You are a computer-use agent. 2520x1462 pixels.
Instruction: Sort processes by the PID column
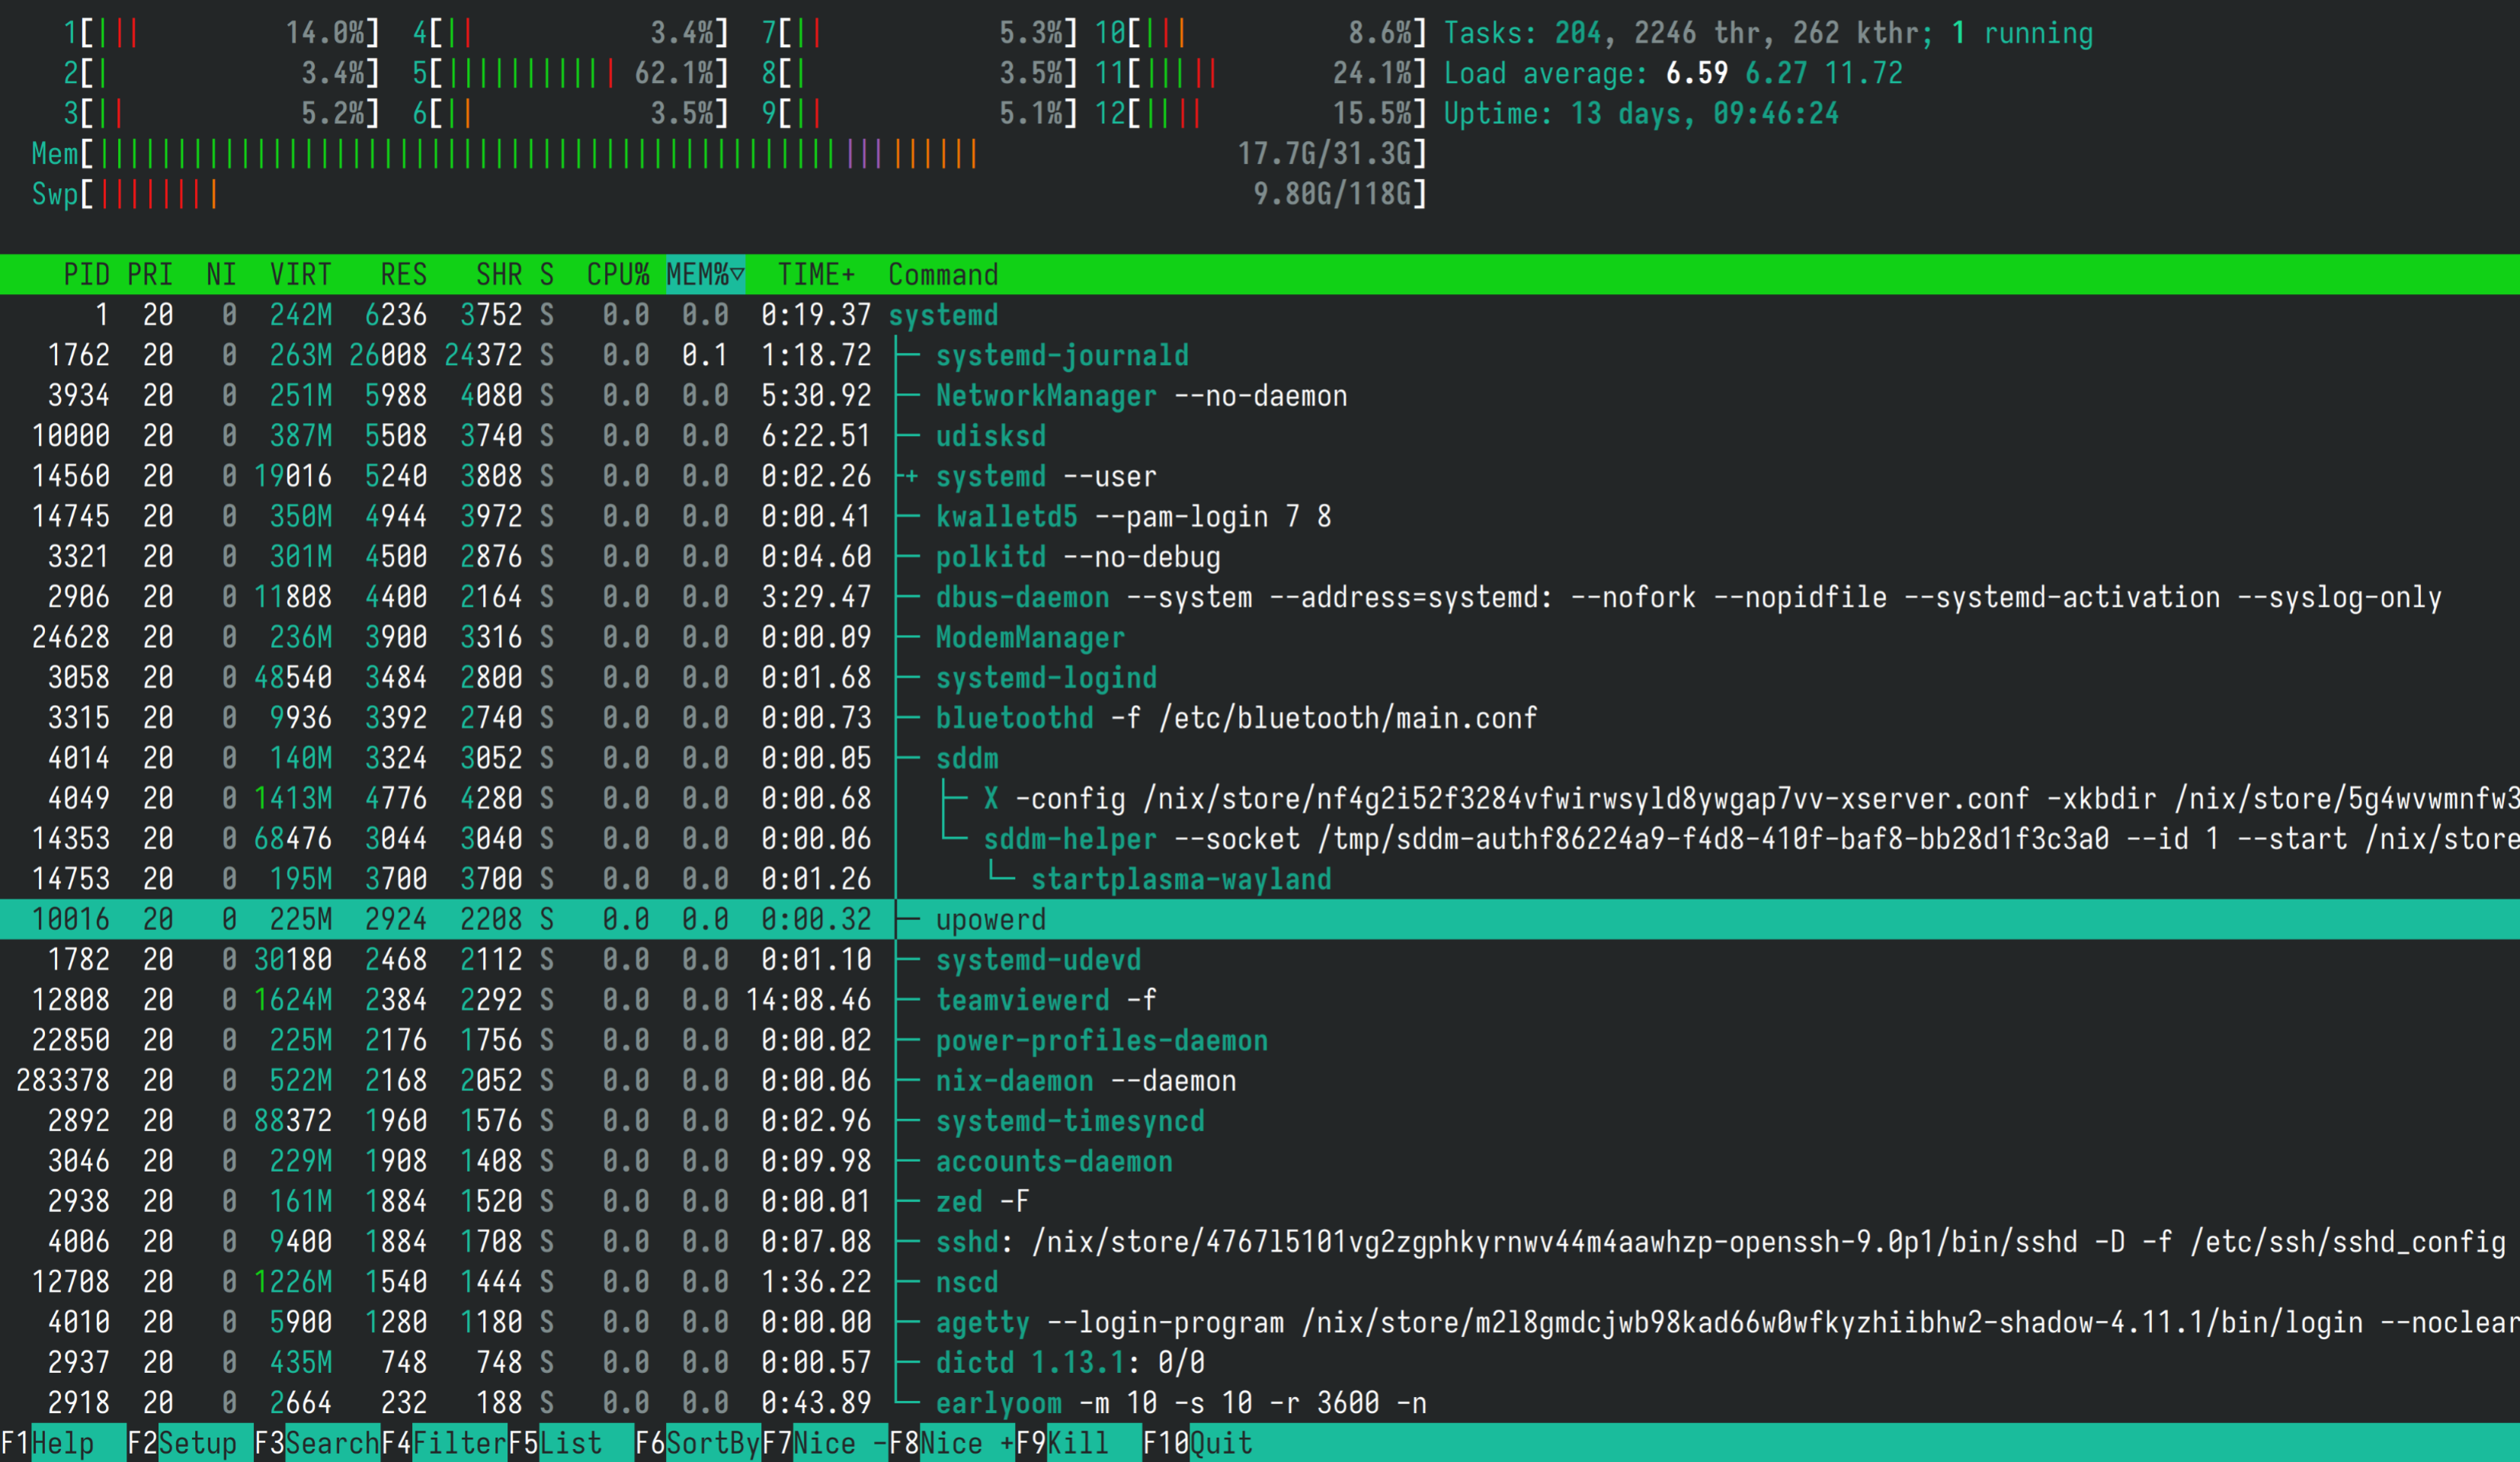pos(88,274)
